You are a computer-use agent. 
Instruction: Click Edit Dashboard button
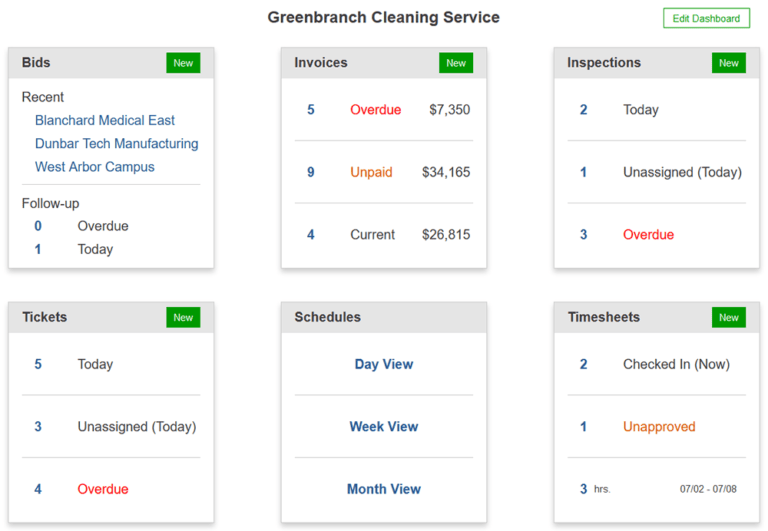pyautogui.click(x=706, y=18)
